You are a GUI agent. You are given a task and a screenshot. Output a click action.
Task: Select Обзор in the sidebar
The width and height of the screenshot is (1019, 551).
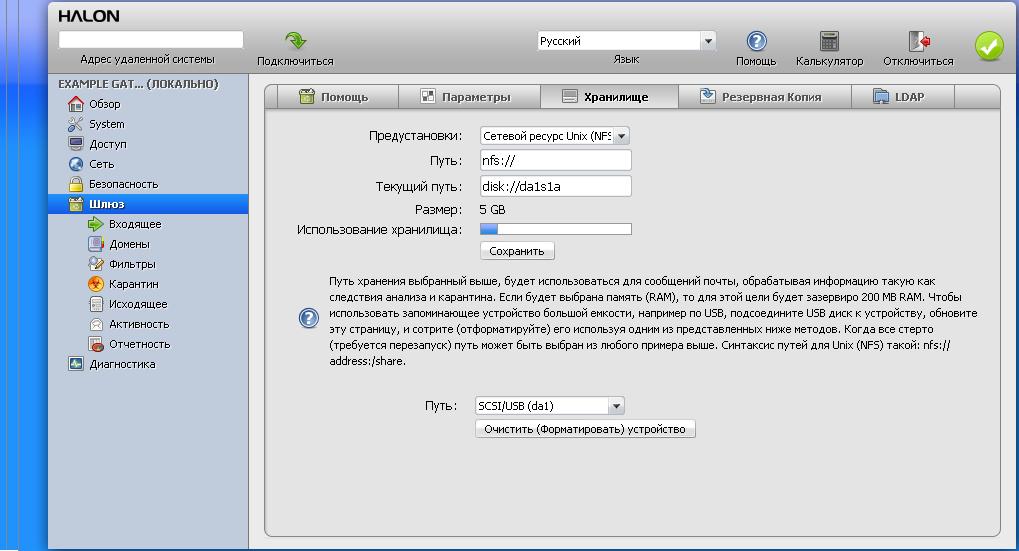(x=105, y=104)
